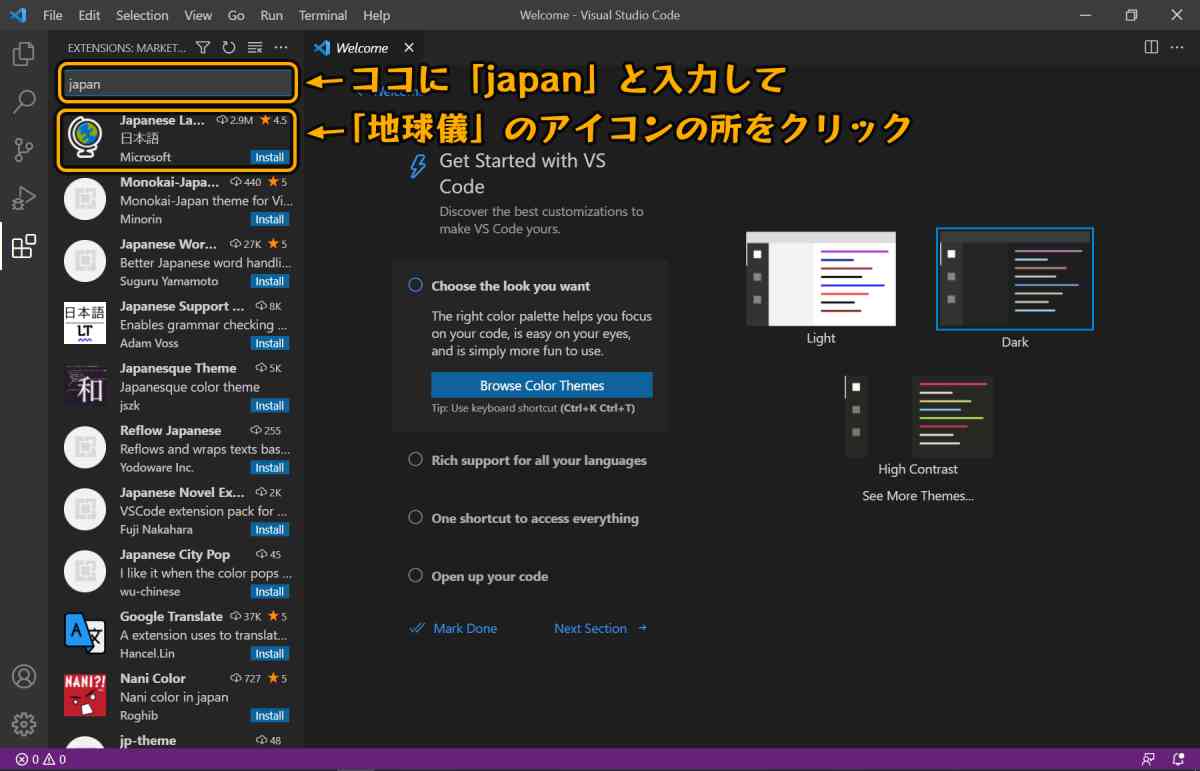Viewport: 1200px width, 771px height.
Task: Install Japanese Word Handling extension
Action: click(x=270, y=281)
